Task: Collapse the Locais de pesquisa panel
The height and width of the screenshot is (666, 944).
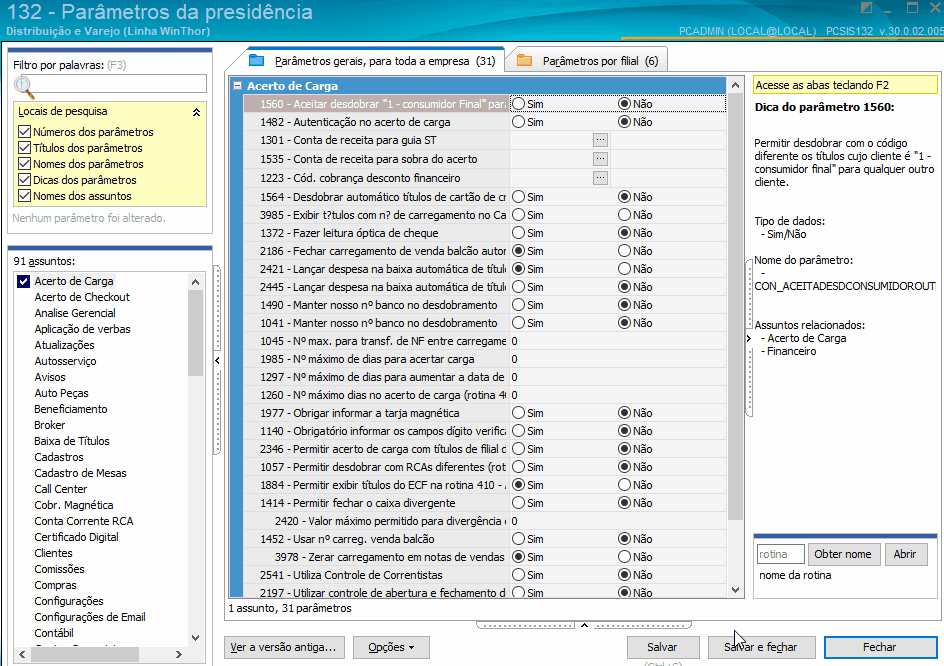Action: 196,112
